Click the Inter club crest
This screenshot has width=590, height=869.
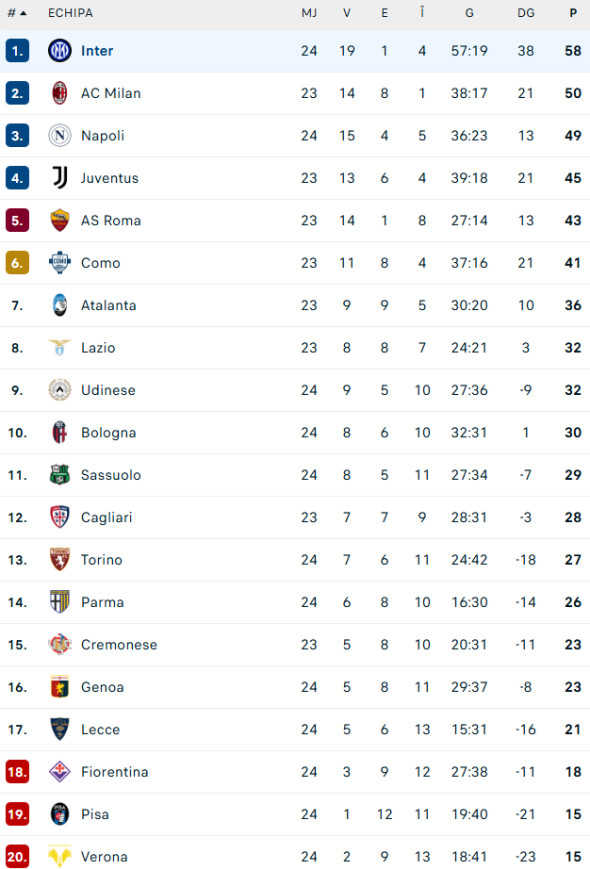point(59,50)
